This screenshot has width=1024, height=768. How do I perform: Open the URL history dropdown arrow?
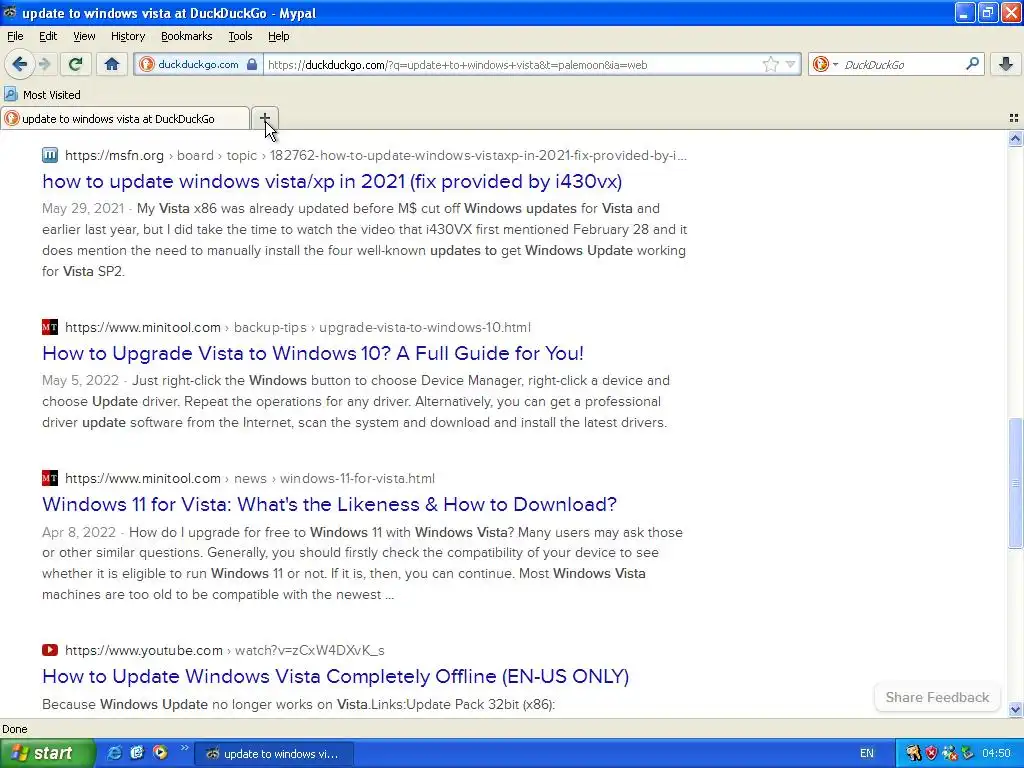(x=790, y=64)
